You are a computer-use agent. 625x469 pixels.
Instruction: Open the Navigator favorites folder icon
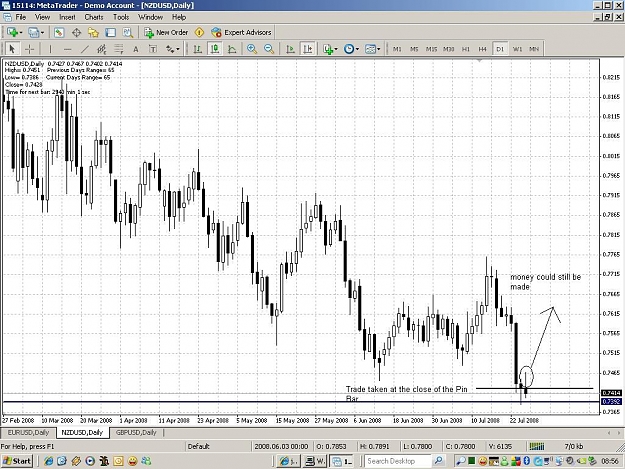93,33
